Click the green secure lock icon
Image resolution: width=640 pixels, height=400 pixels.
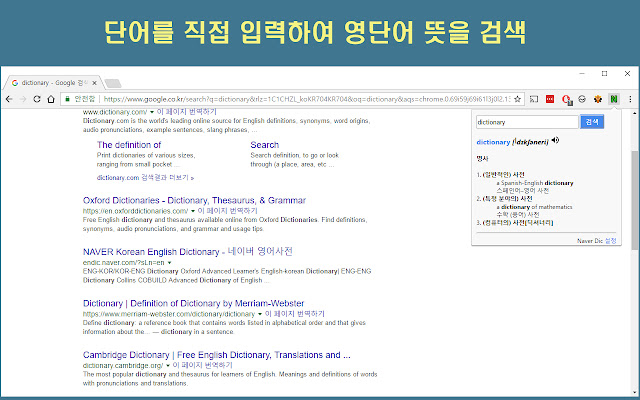[x=67, y=99]
